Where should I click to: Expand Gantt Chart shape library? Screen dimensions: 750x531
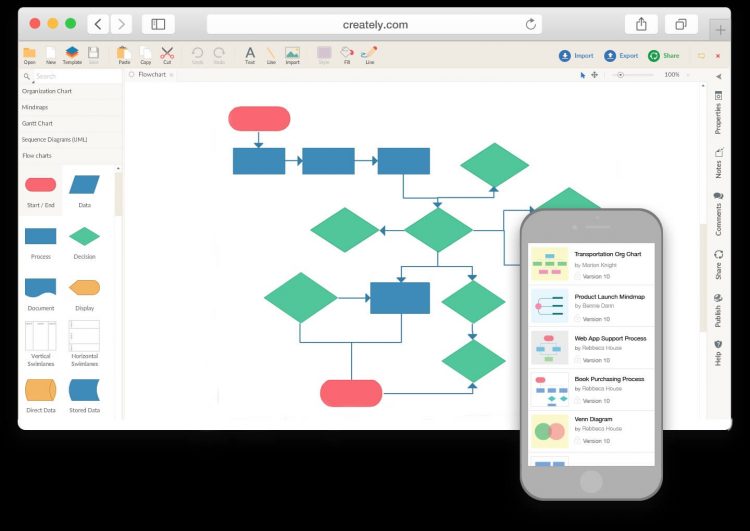click(70, 123)
